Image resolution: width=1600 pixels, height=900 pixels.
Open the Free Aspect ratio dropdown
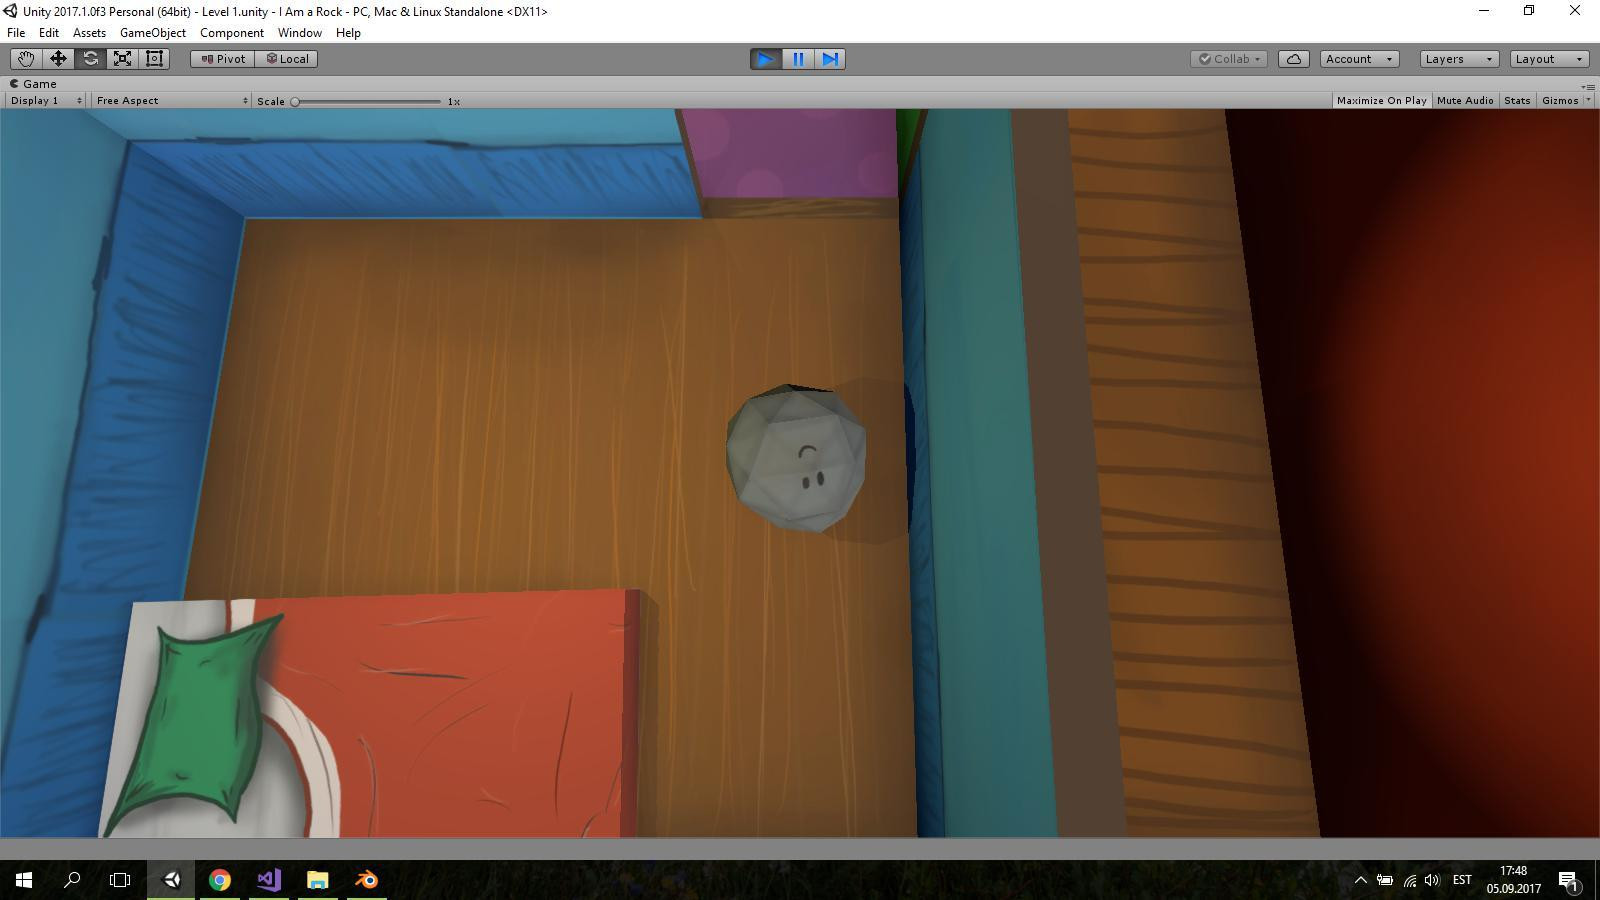171,101
